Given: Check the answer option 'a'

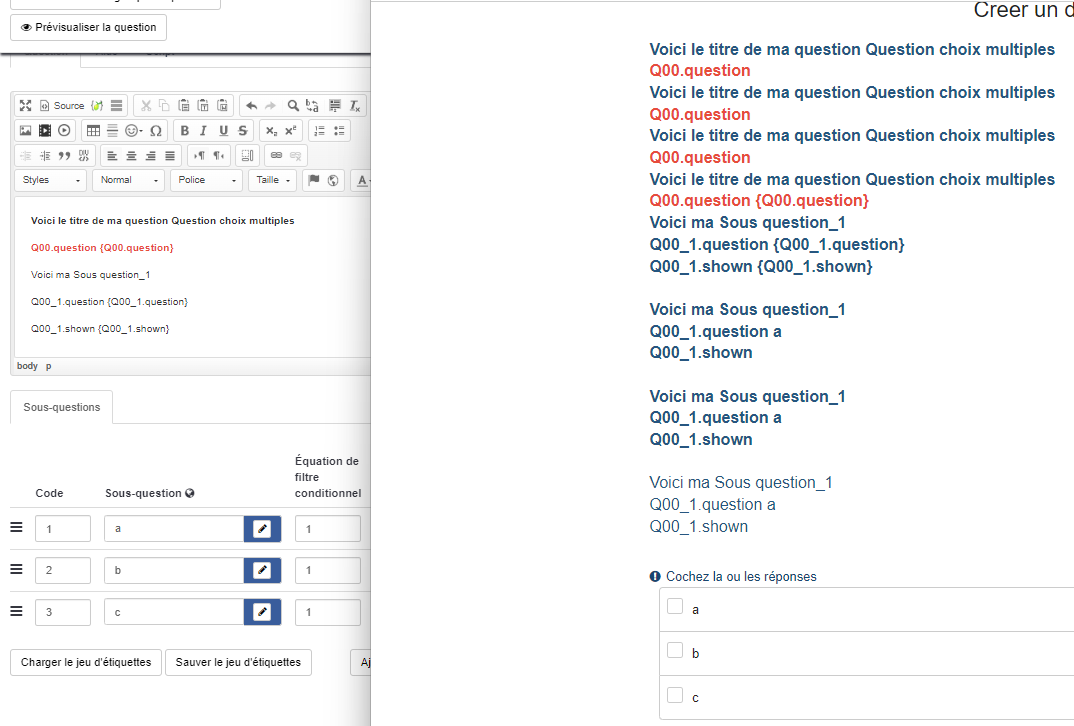Looking at the screenshot, I should click(675, 606).
